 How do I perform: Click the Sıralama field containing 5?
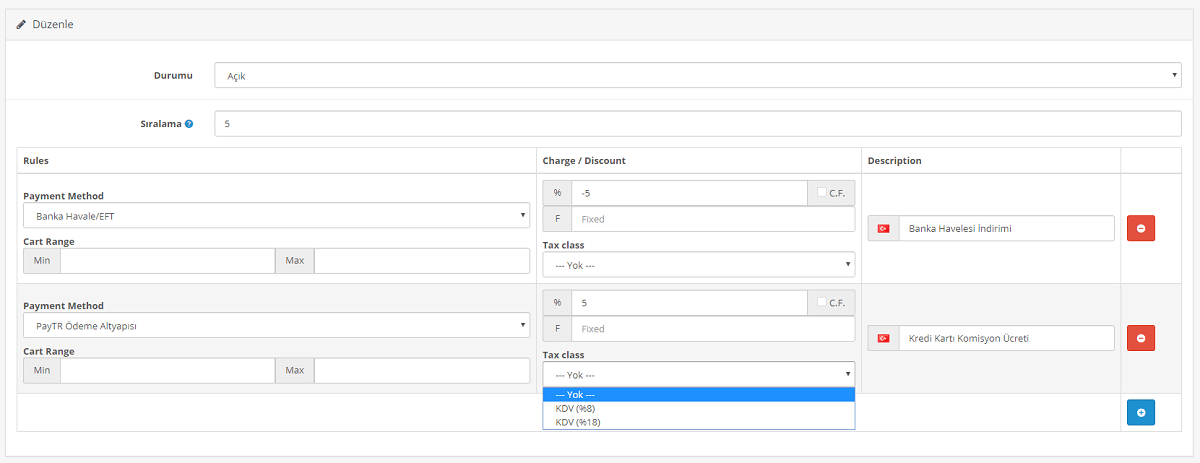[x=698, y=124]
